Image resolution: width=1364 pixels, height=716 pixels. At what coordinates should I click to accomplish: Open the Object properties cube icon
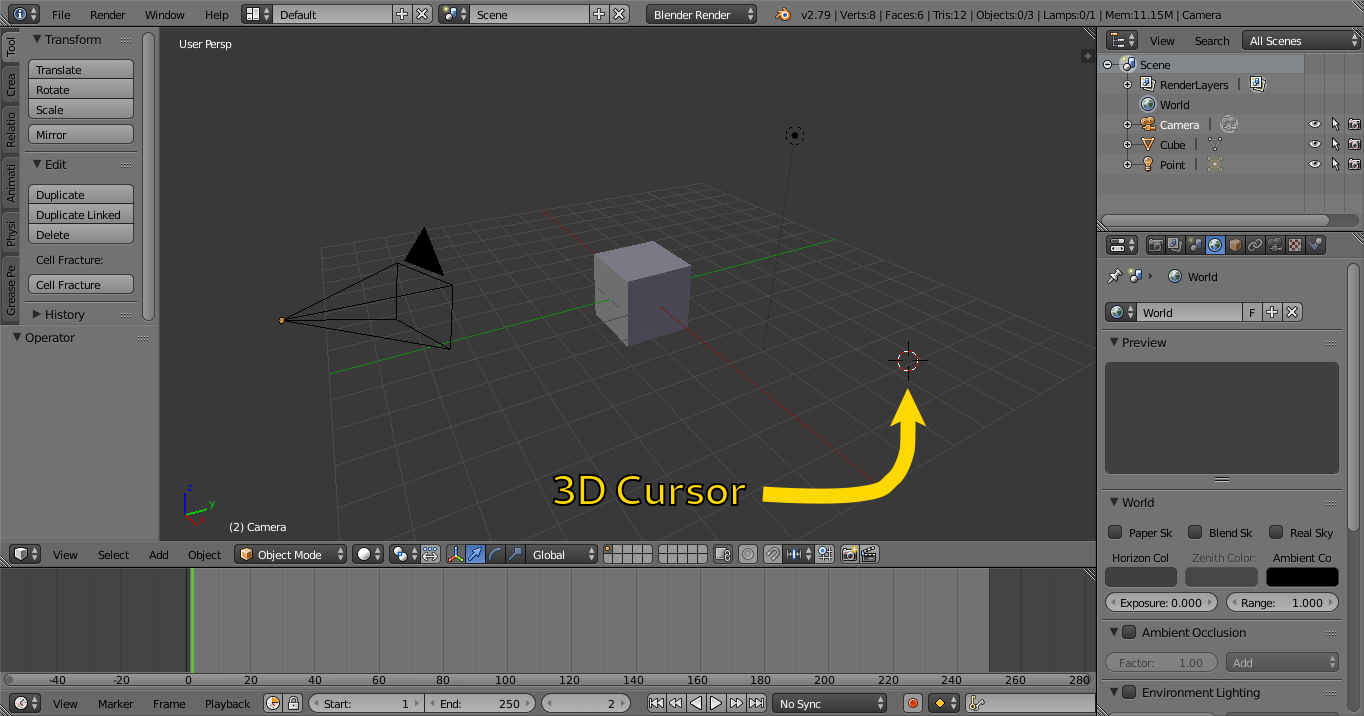[x=1235, y=245]
